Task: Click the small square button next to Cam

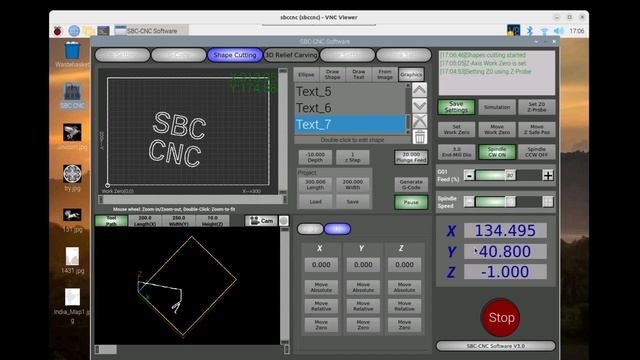Action: [x=284, y=221]
